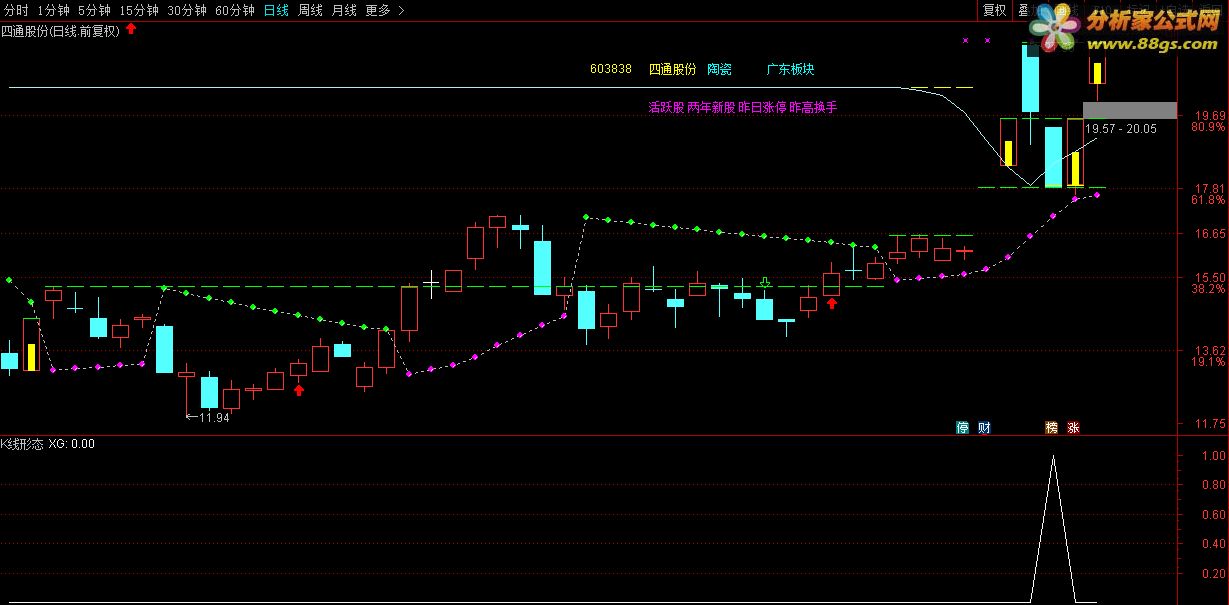The width and height of the screenshot is (1229, 605).
Task: Click the 广东板块 region label
Action: (791, 69)
